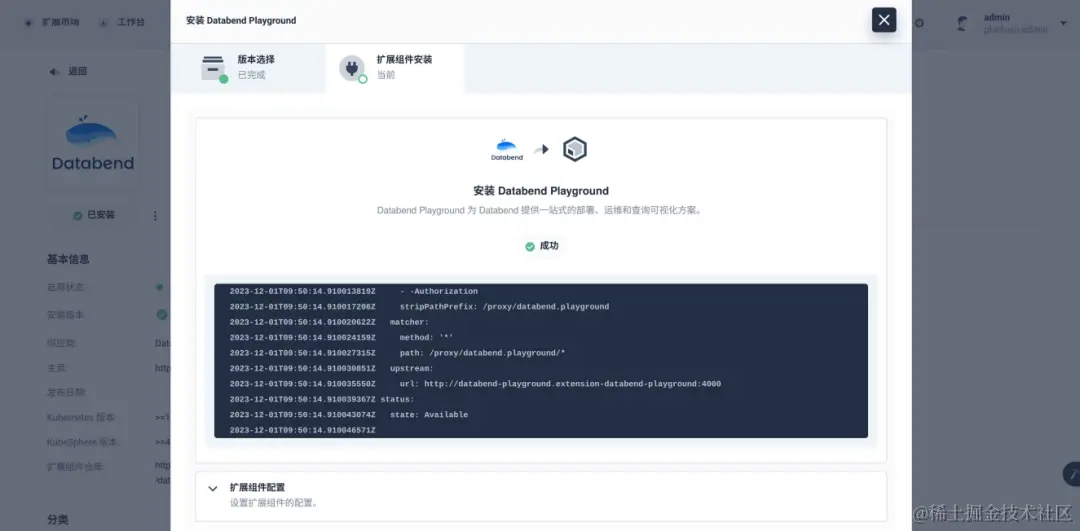Click 返回 back link on background page
The width and height of the screenshot is (1080, 531).
[x=77, y=72]
